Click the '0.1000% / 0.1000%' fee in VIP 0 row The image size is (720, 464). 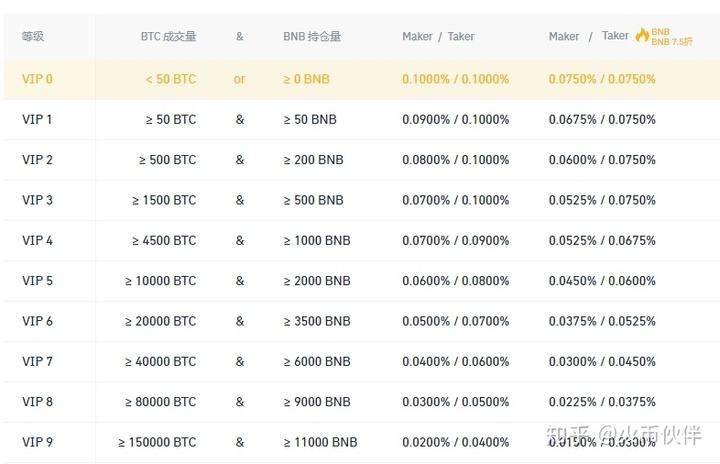coord(456,79)
